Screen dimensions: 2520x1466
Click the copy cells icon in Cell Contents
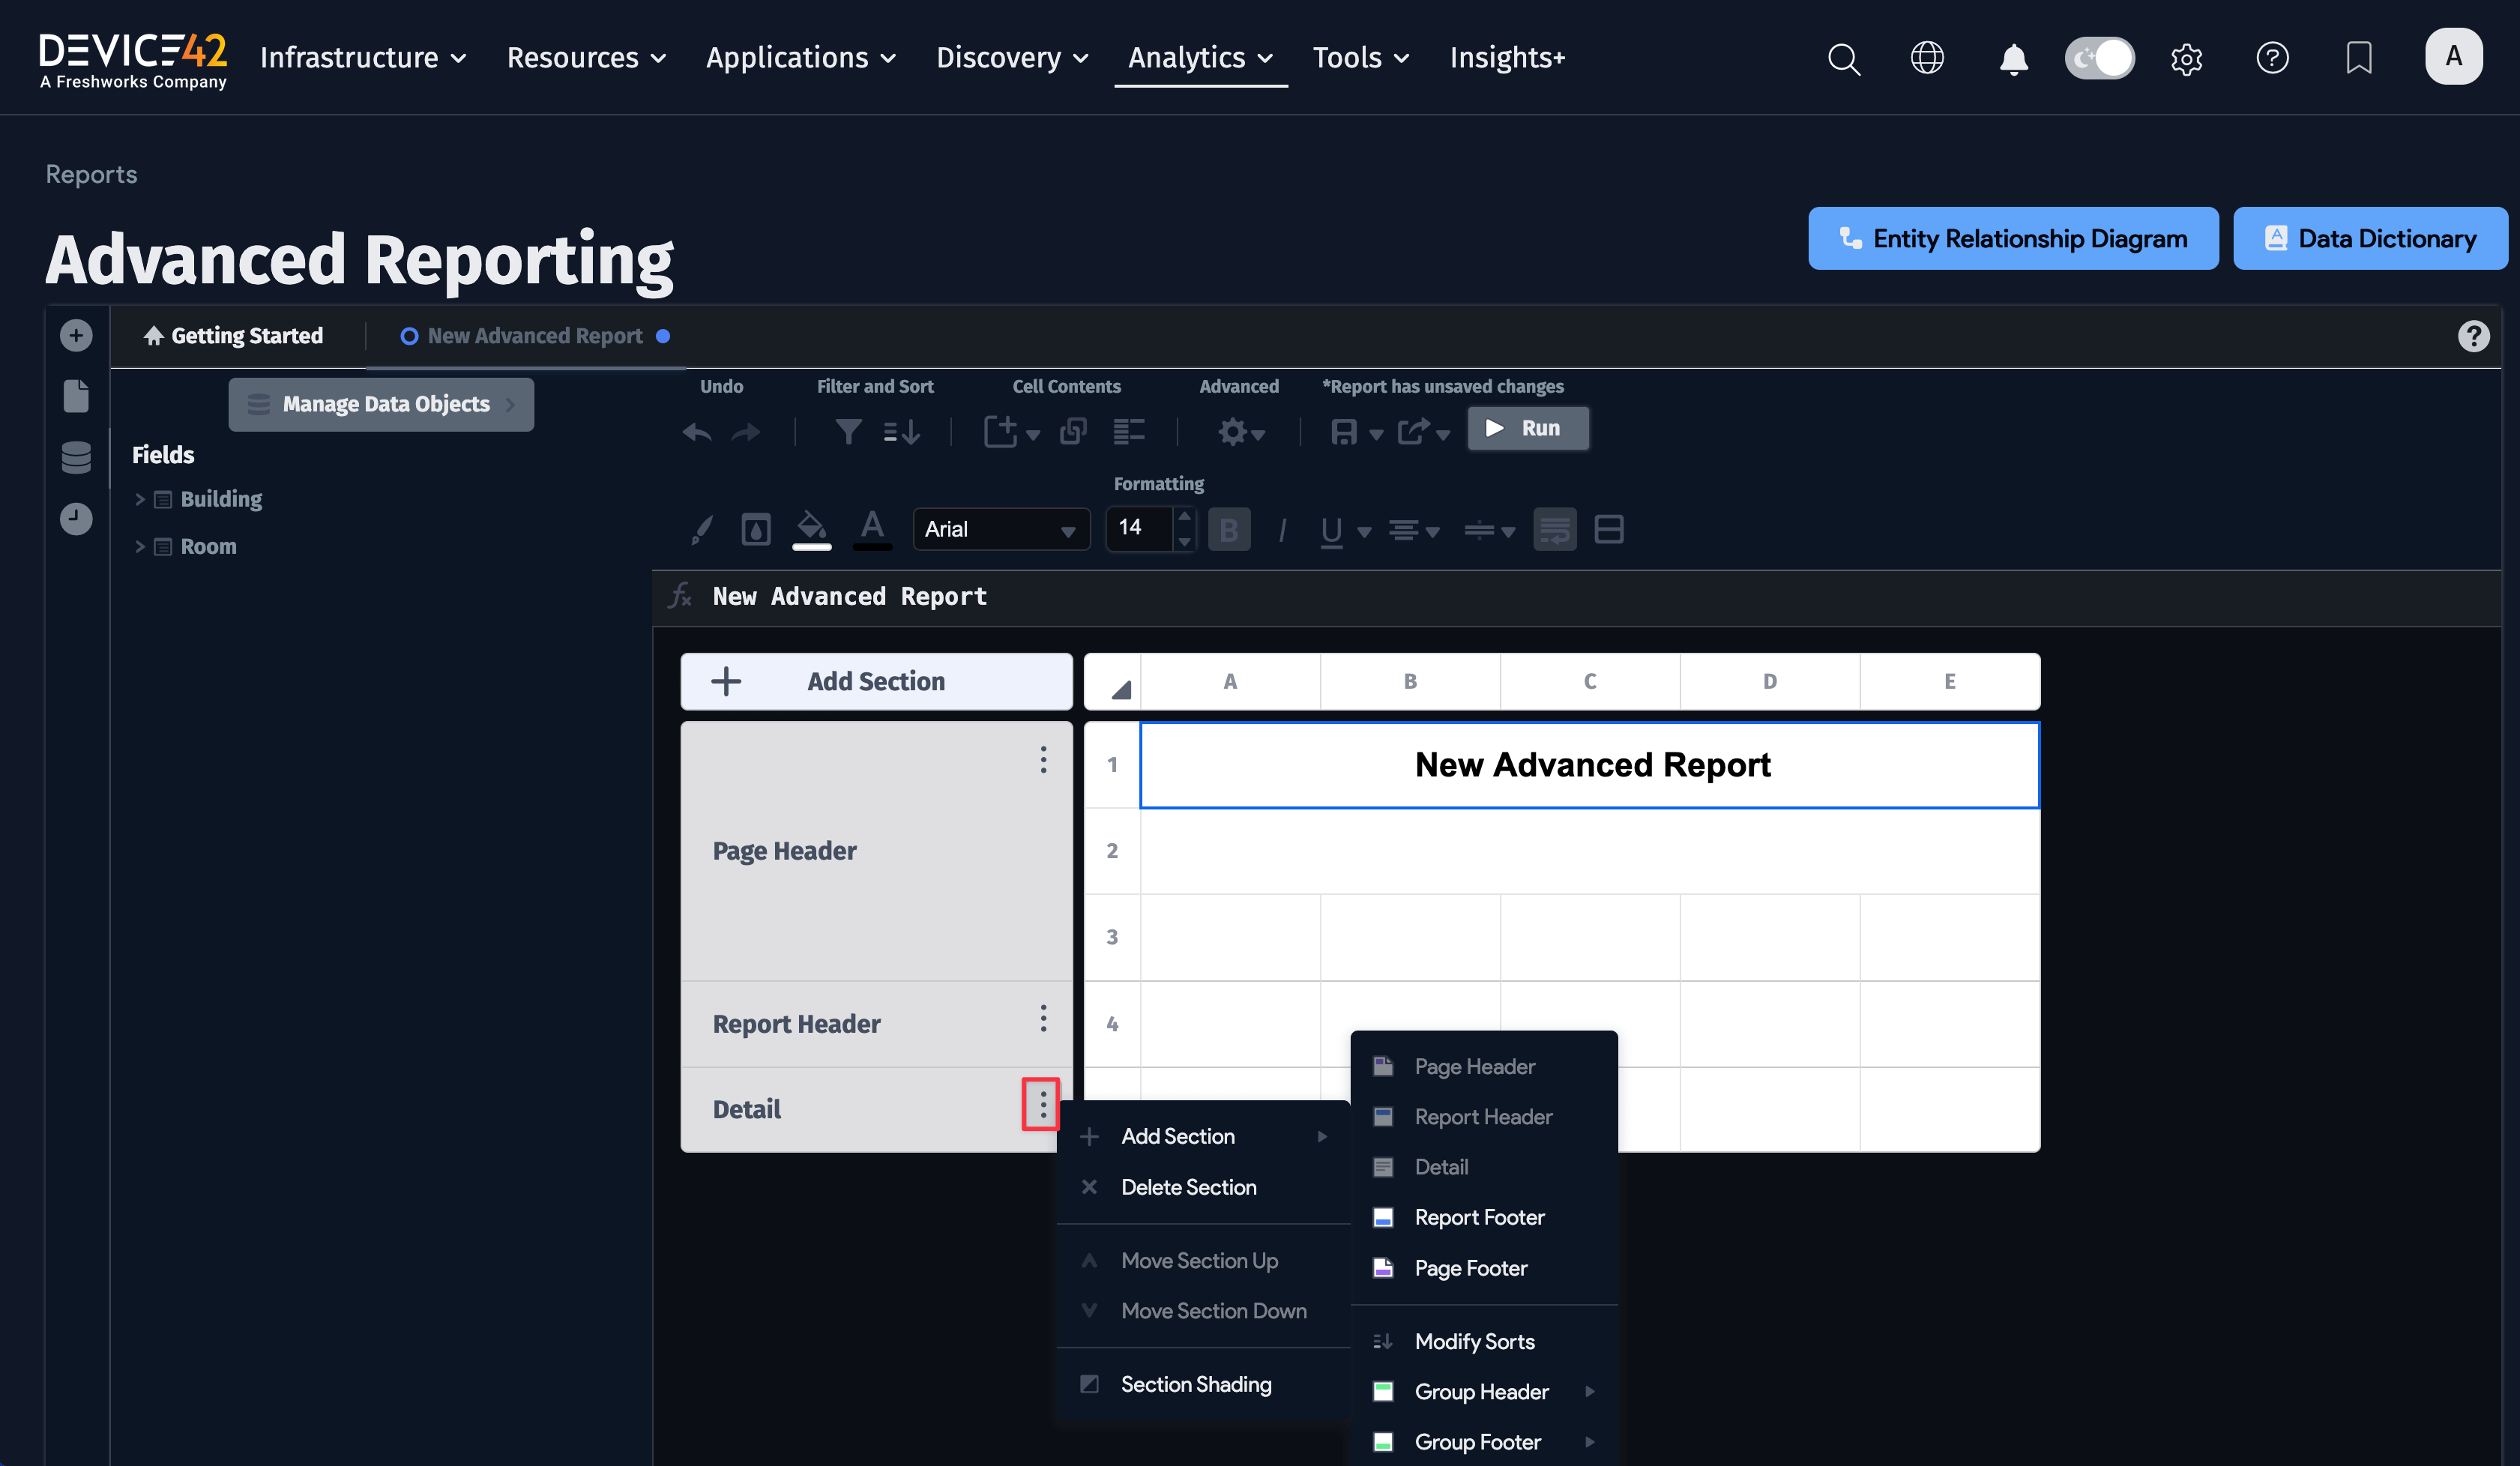[1073, 431]
